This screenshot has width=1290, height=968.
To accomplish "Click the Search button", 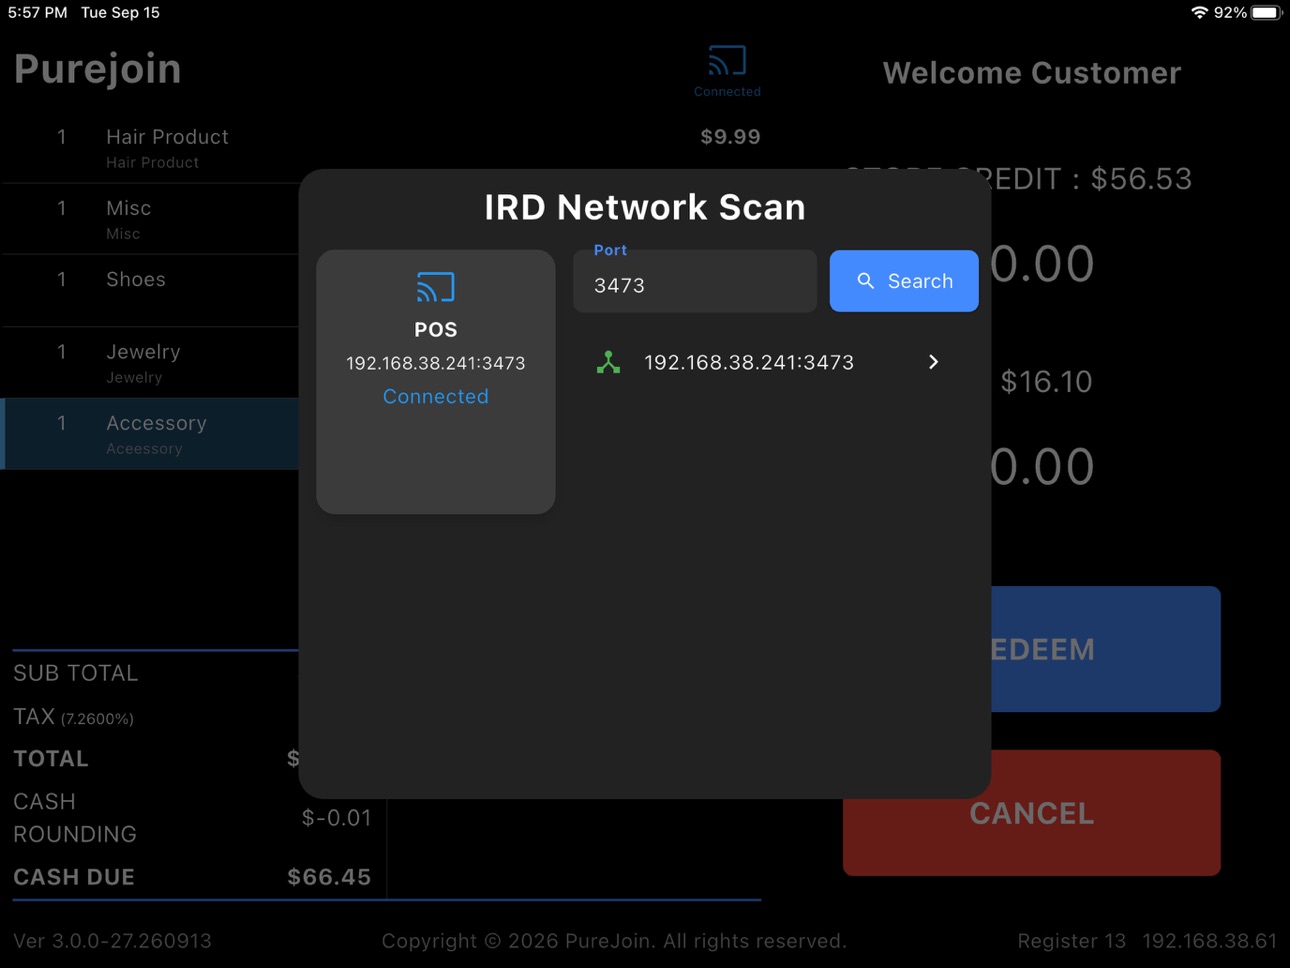I will [904, 281].
